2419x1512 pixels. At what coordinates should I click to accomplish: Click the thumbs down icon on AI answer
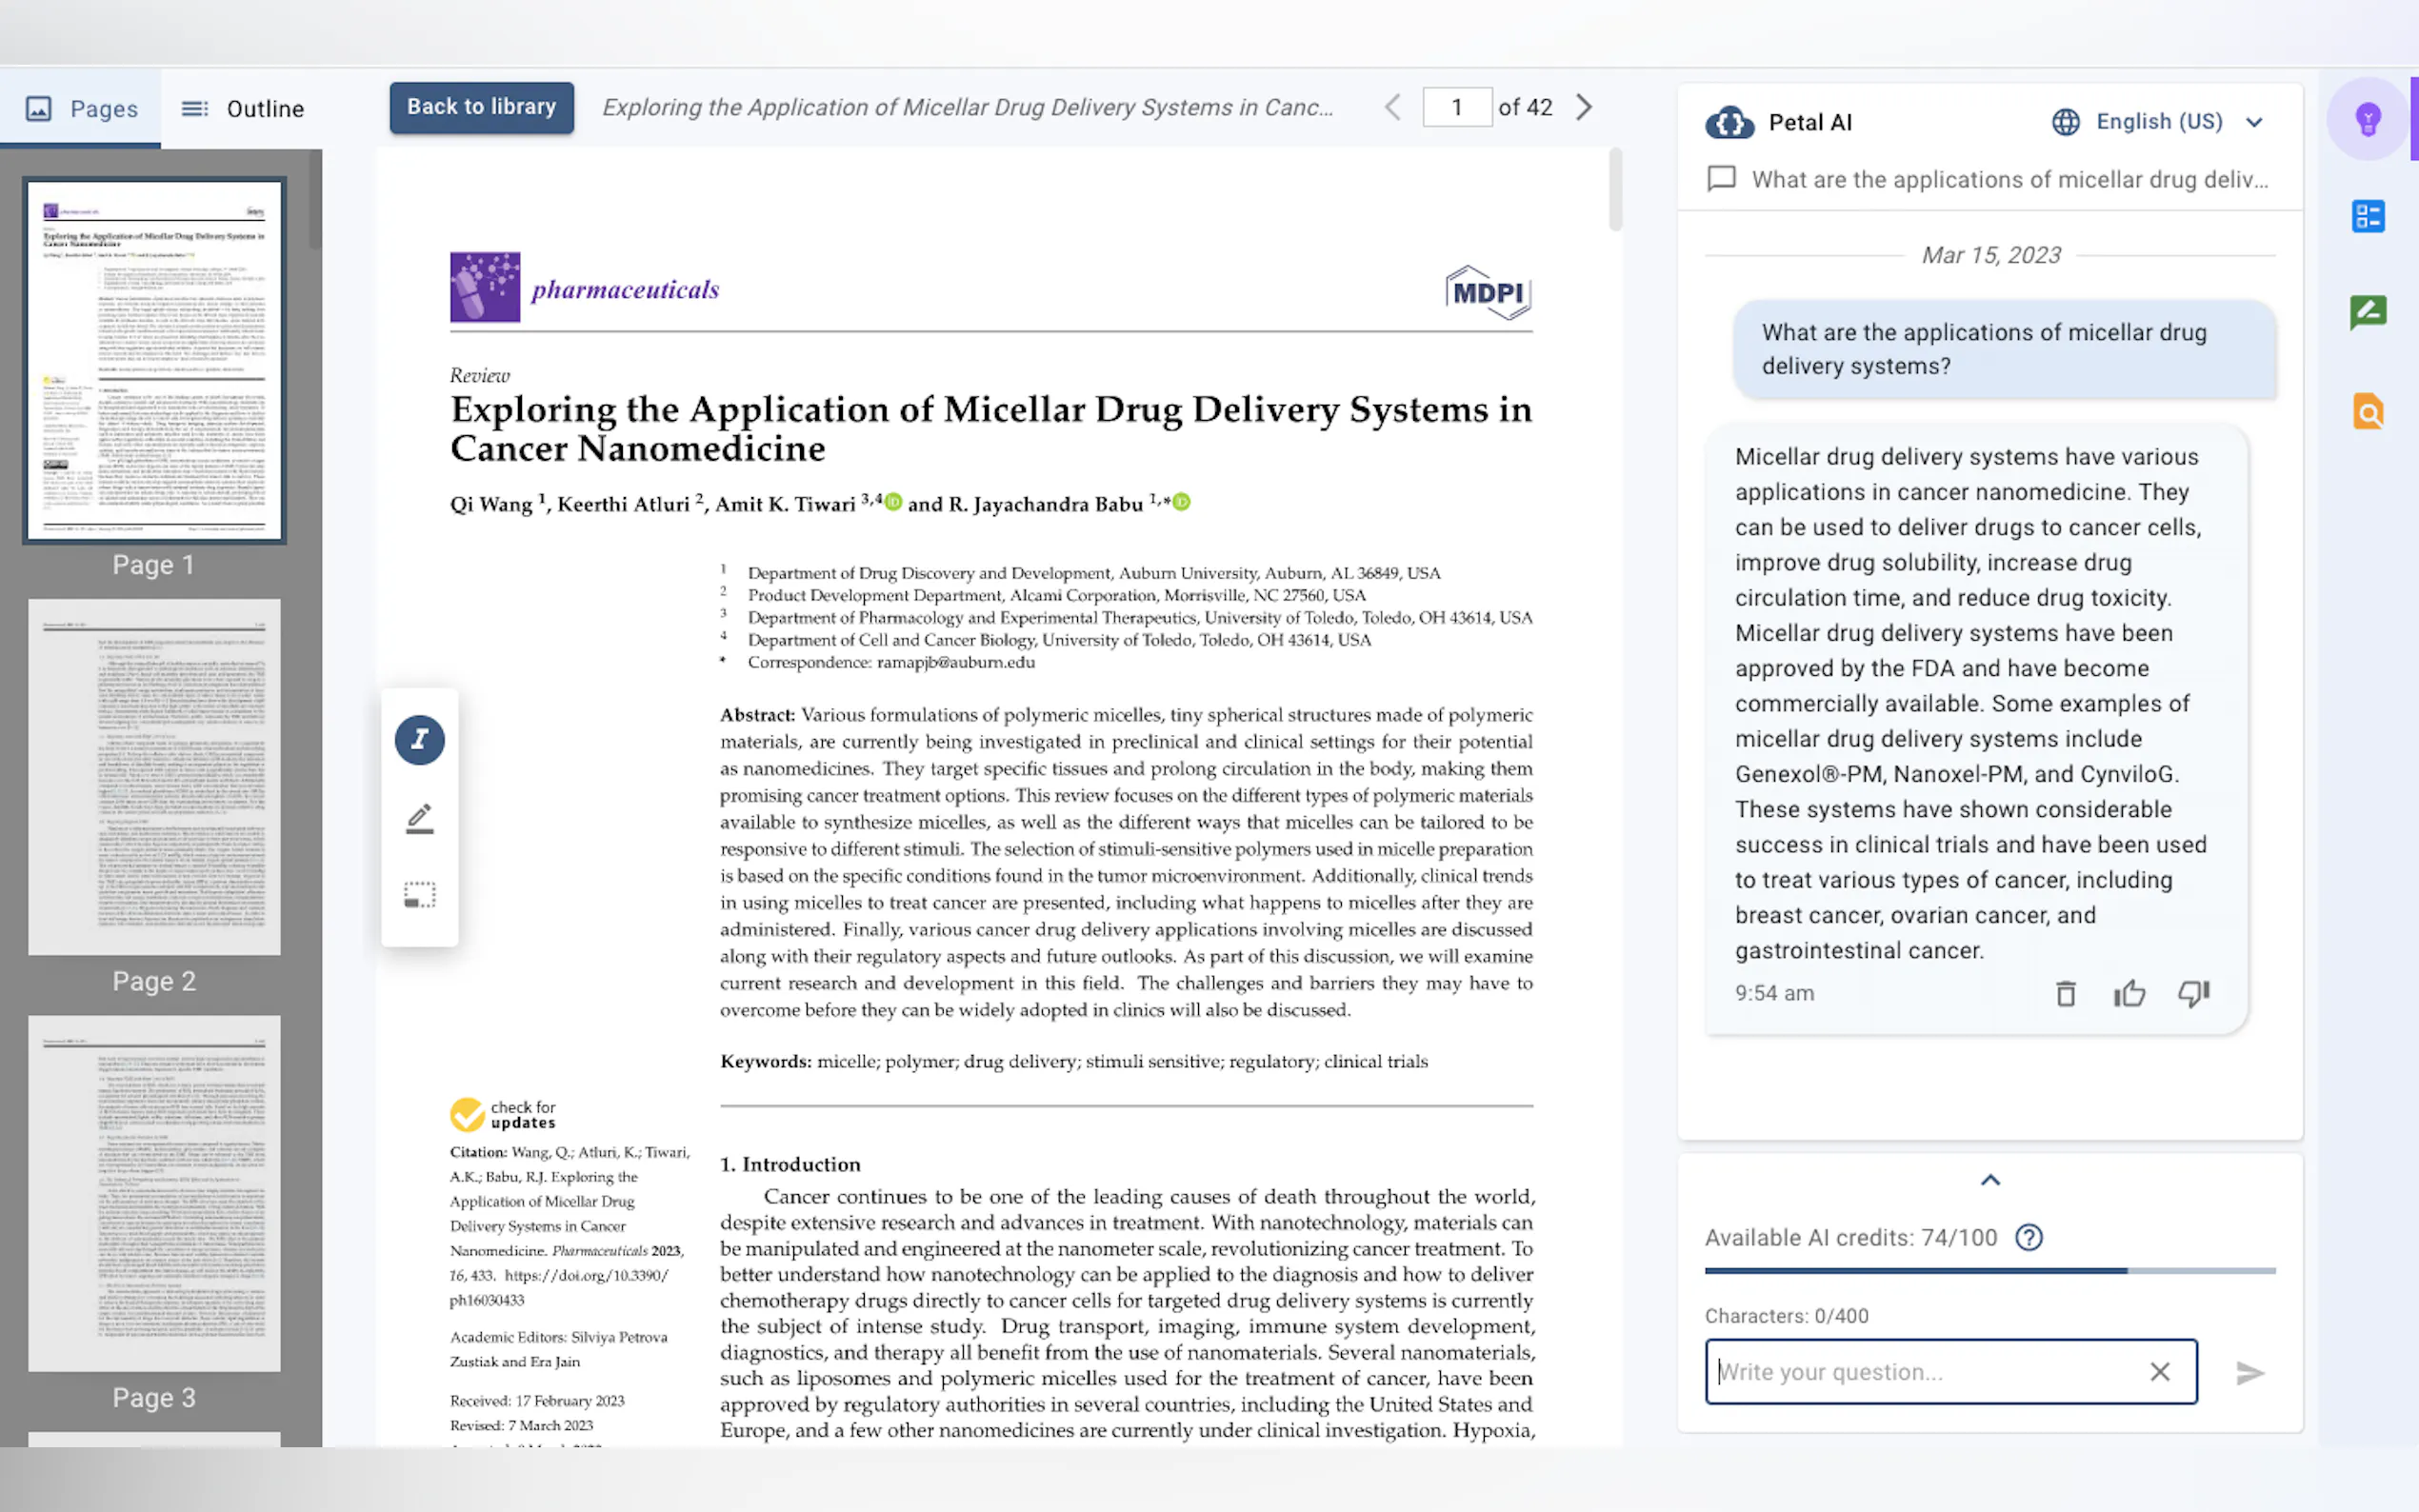2193,993
